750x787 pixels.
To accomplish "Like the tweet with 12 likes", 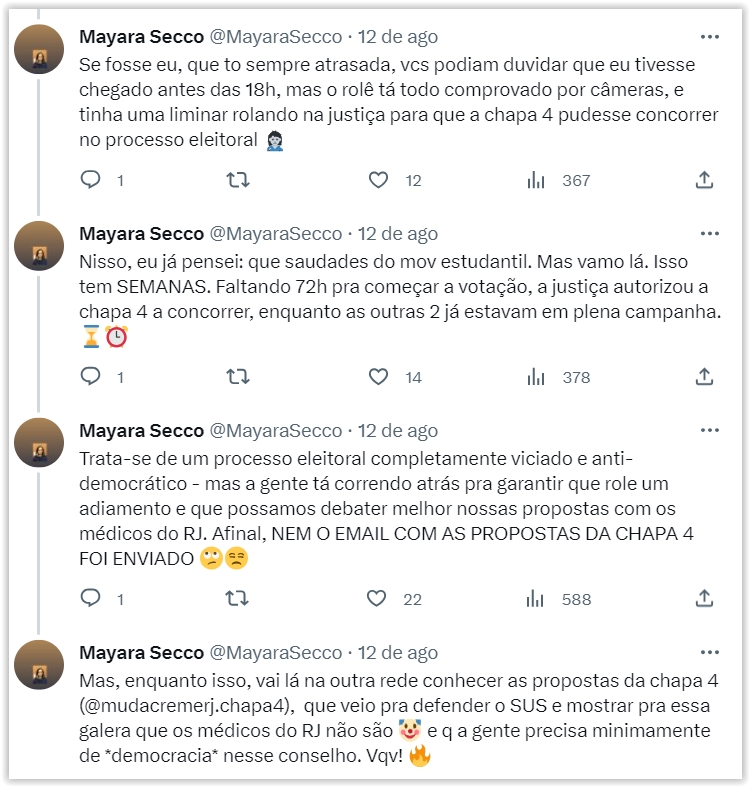I will [378, 180].
